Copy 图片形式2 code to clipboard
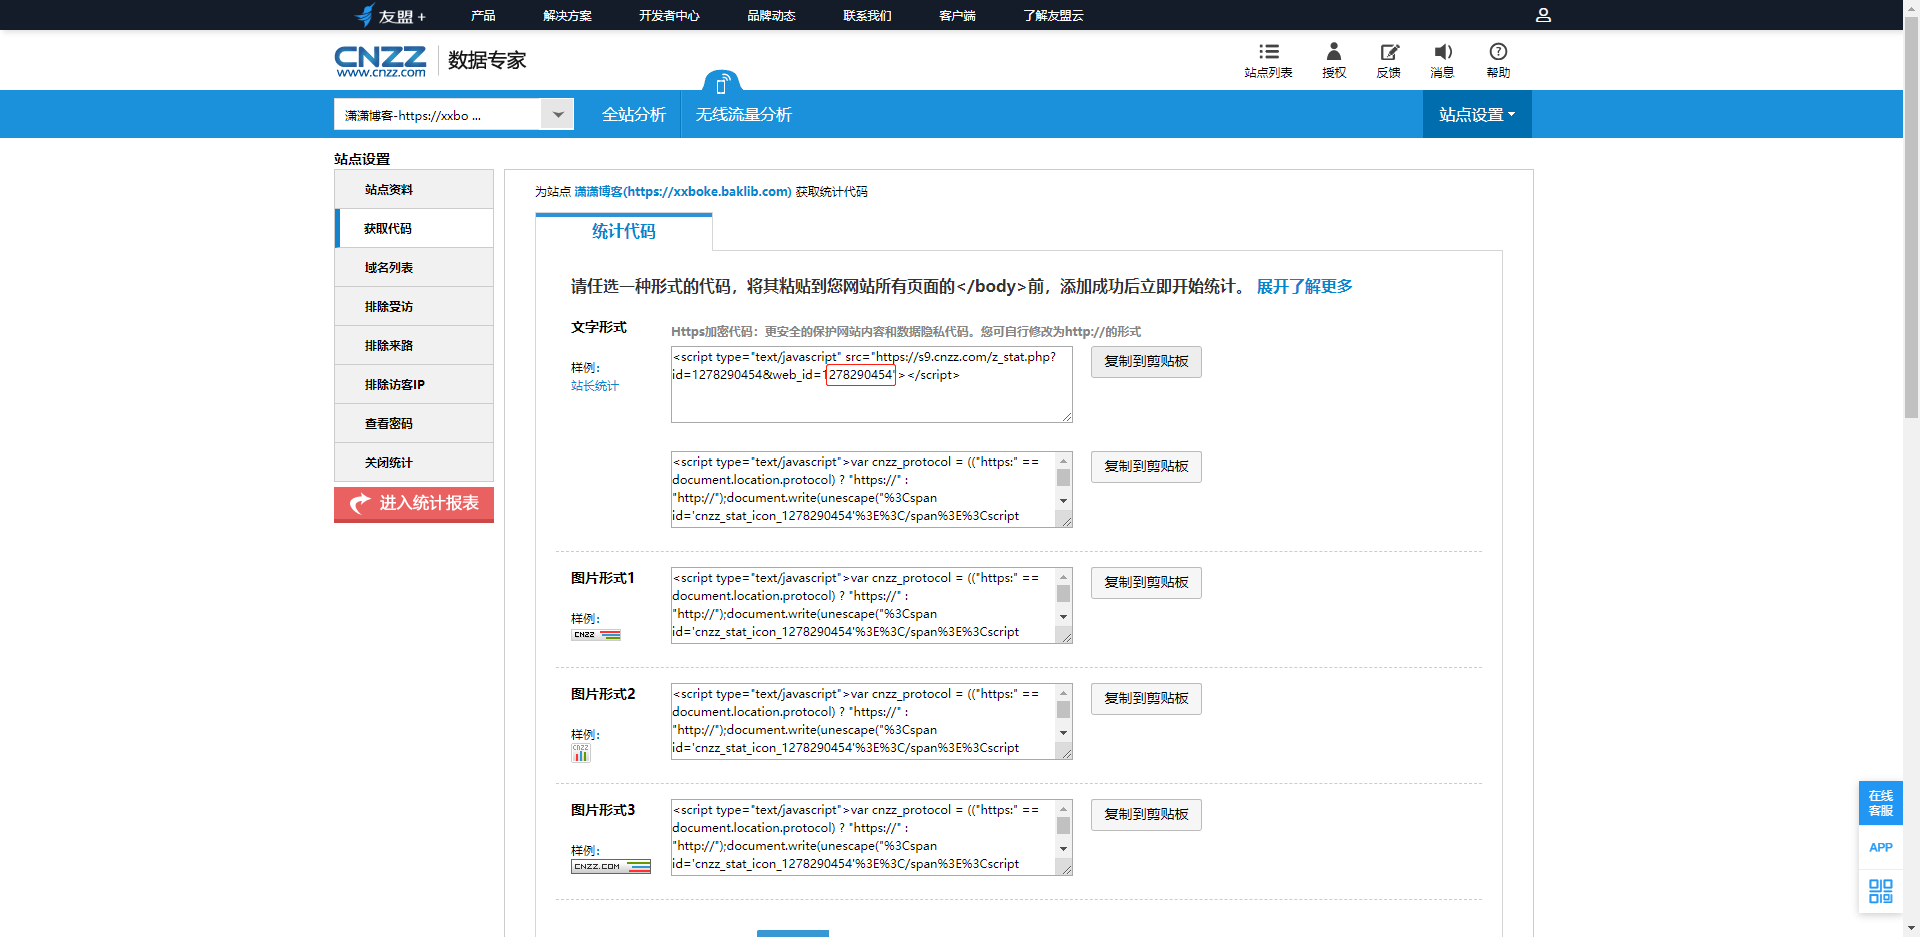The image size is (1920, 937). point(1146,699)
